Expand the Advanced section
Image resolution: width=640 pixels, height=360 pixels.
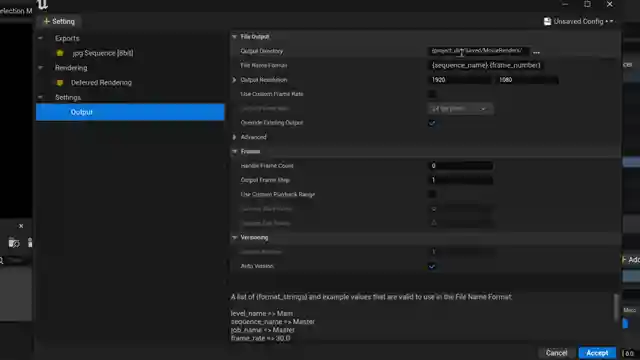pos(234,137)
